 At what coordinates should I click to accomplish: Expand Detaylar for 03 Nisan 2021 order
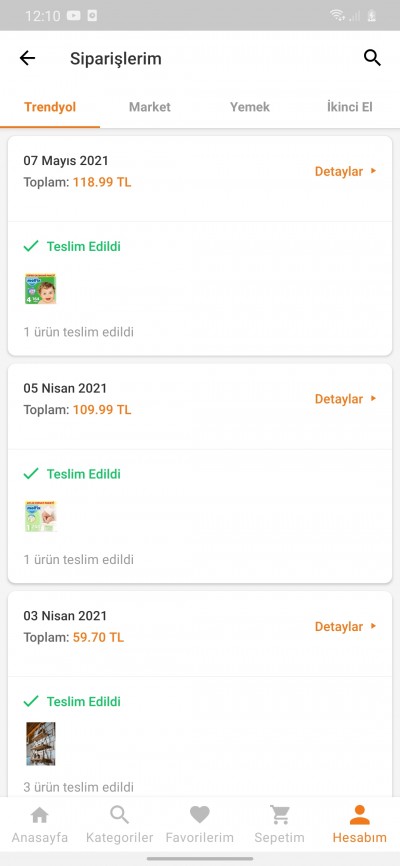point(345,626)
